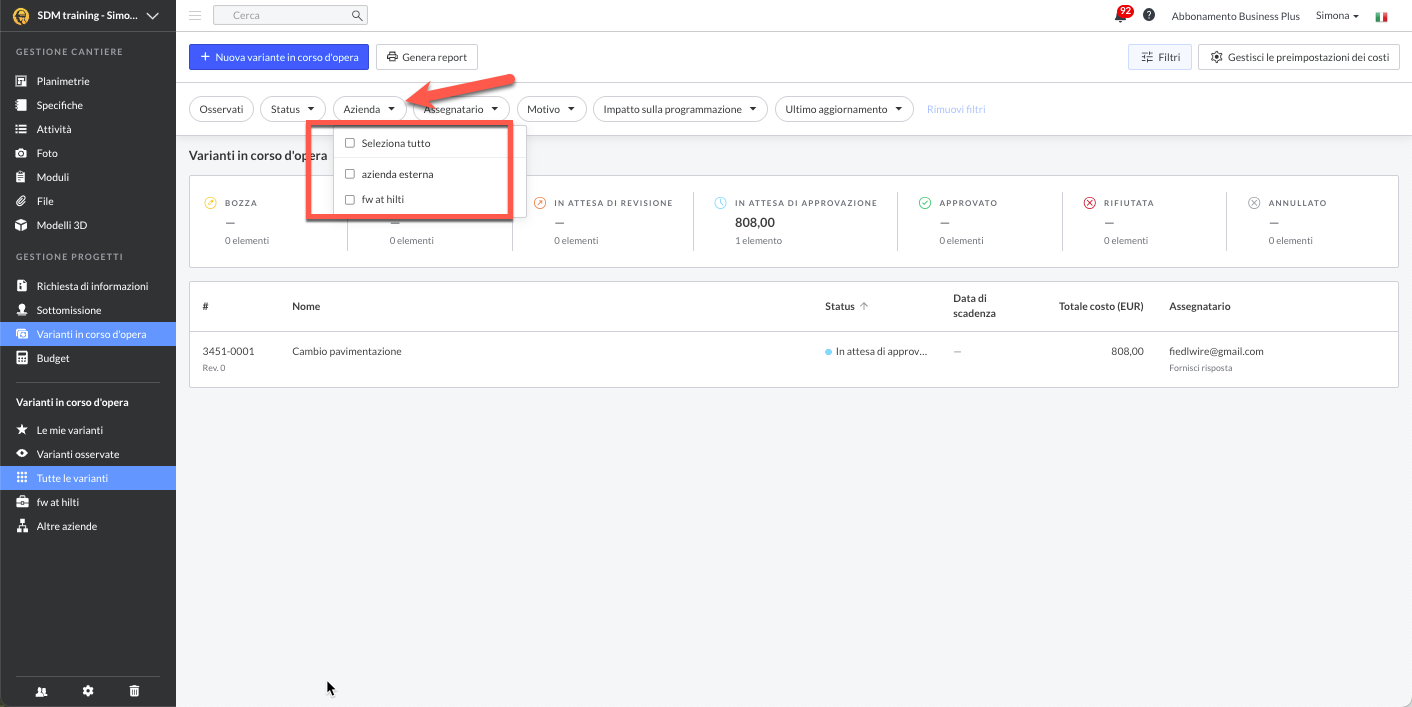Tick the azienda esterna checkbox

click(x=350, y=174)
